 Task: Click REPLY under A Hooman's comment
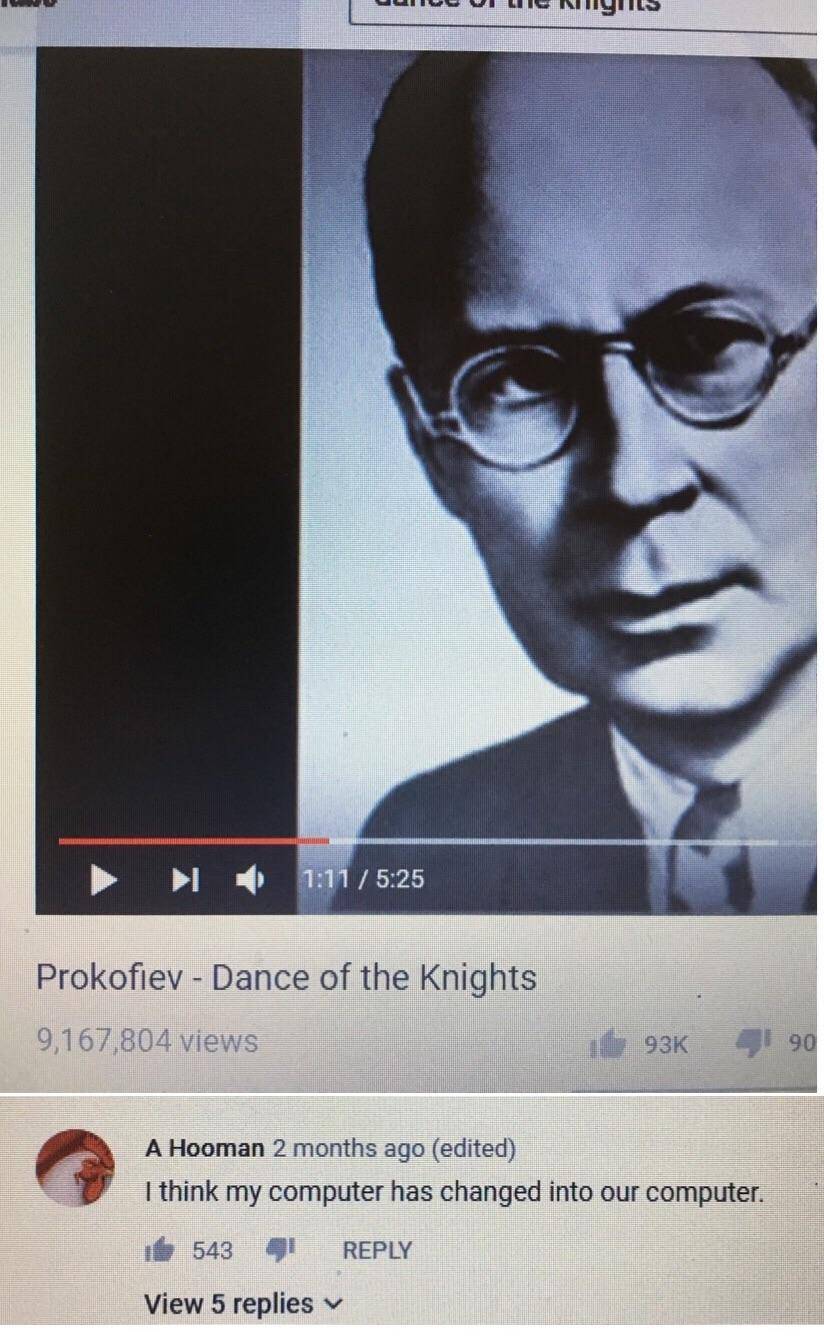pyautogui.click(x=377, y=1250)
